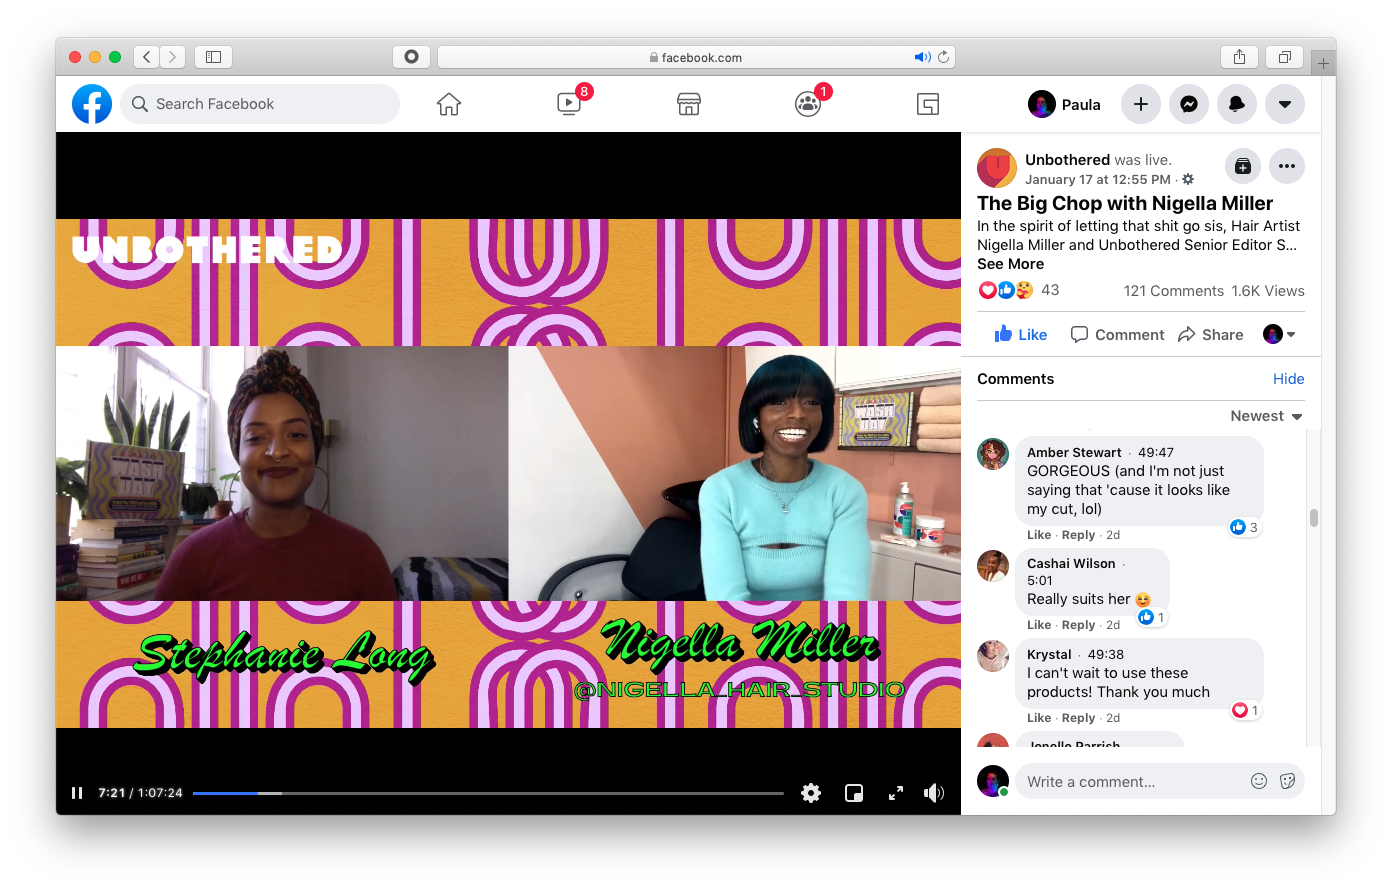Open the post audience settings gear
Image resolution: width=1392 pixels, height=889 pixels.
tap(1188, 180)
